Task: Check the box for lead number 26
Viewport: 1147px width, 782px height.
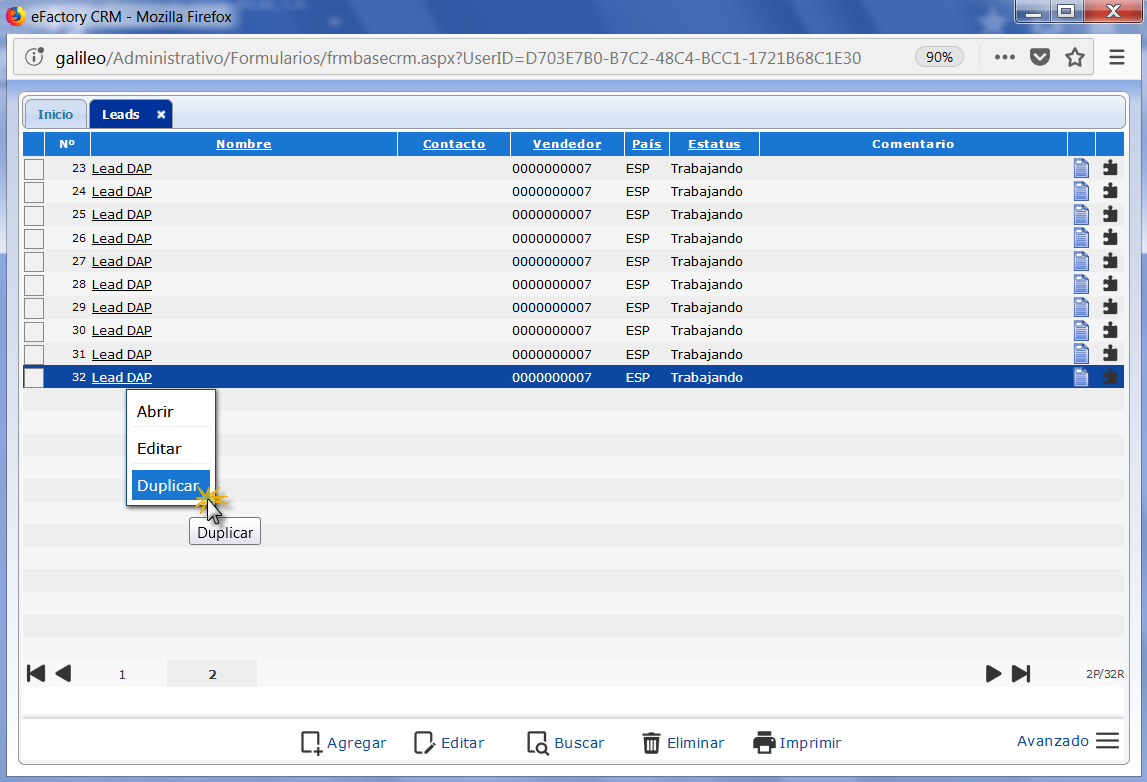Action: point(34,238)
